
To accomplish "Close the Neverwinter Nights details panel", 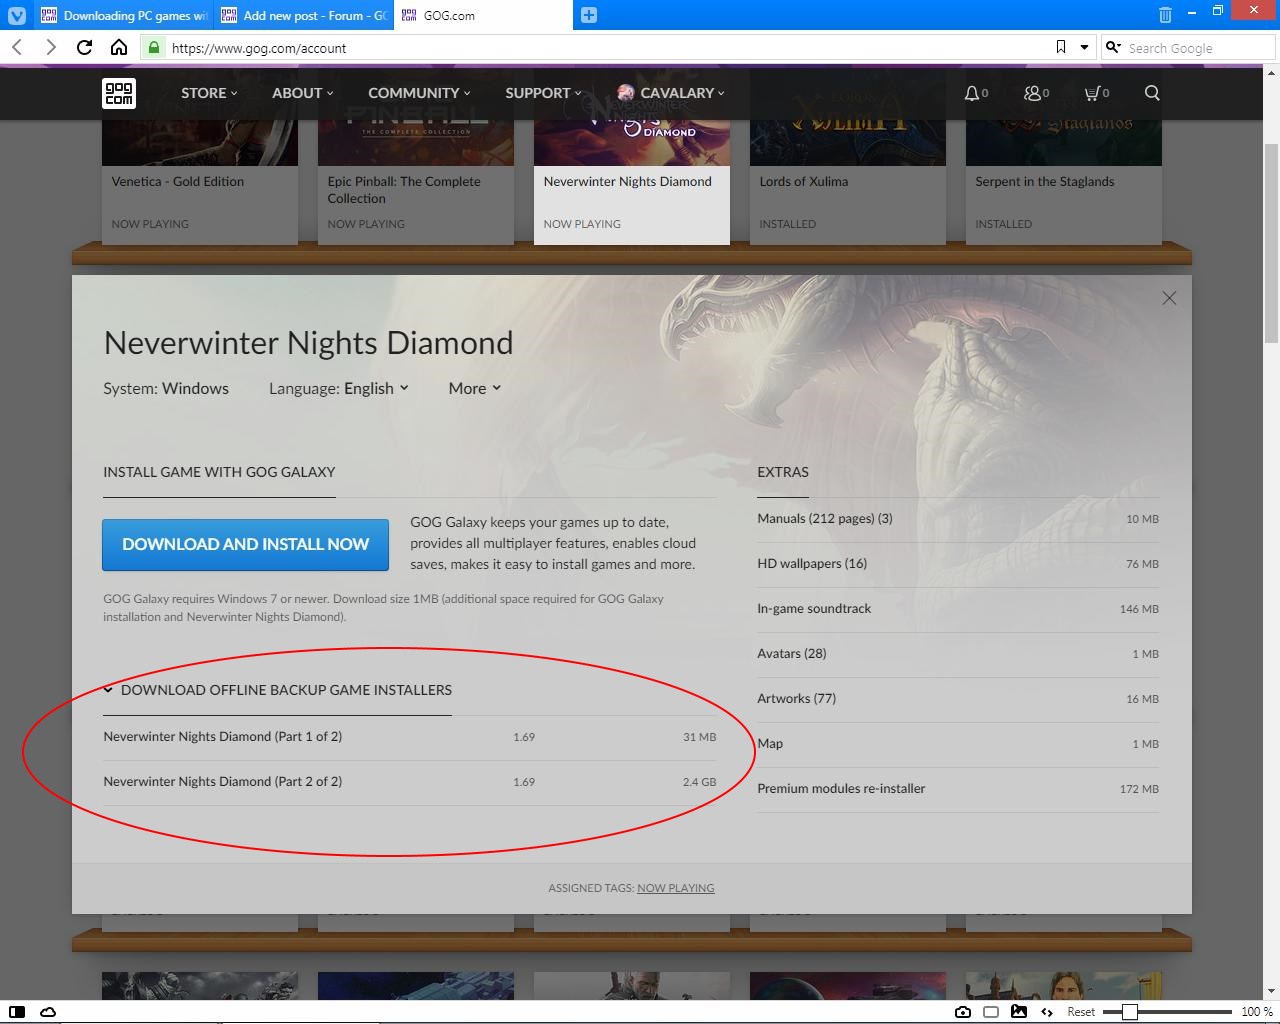I will [1169, 298].
